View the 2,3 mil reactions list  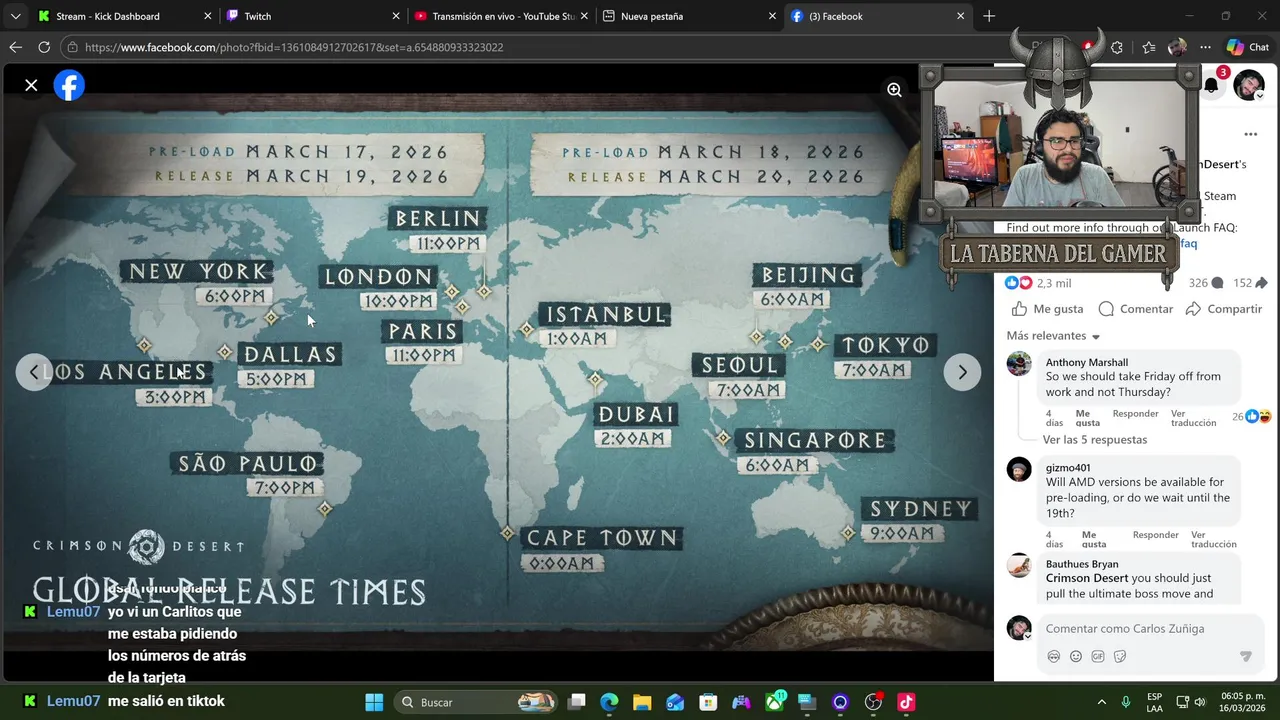point(1038,283)
